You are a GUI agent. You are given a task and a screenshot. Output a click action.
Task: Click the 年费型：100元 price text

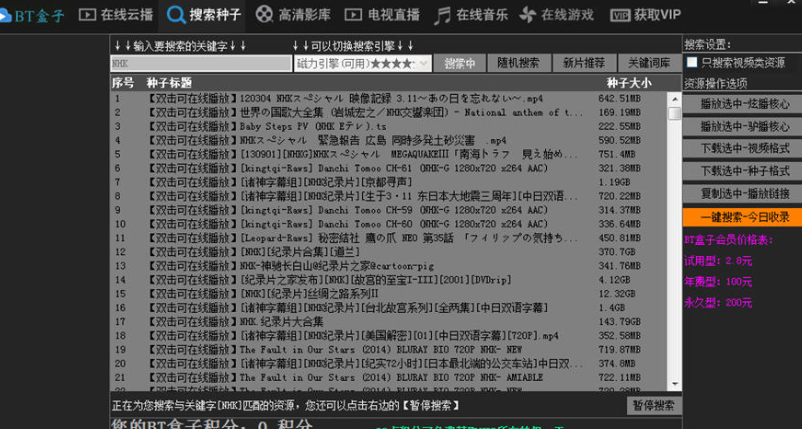pyautogui.click(x=718, y=282)
